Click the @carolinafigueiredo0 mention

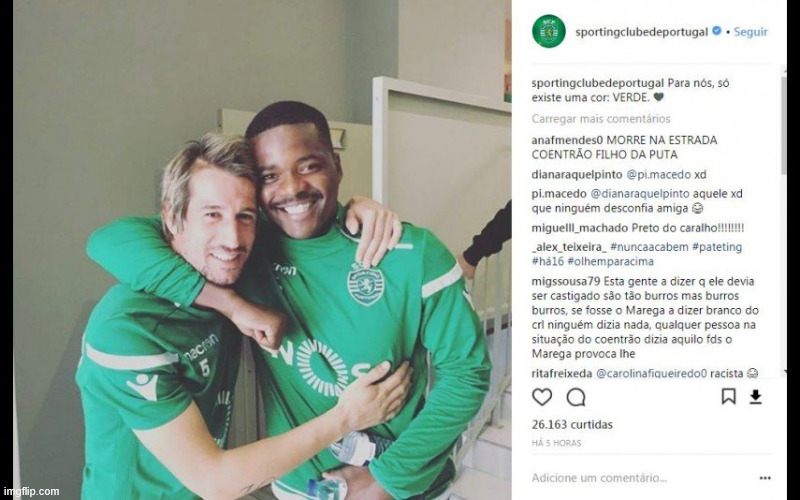[x=652, y=373]
